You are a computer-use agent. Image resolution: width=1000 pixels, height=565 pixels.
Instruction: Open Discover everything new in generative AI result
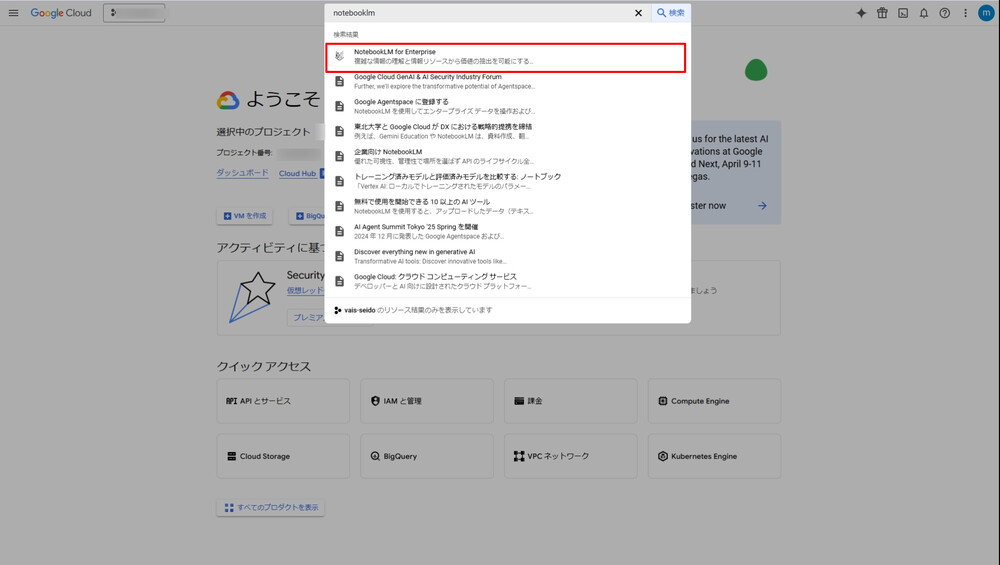pos(507,256)
